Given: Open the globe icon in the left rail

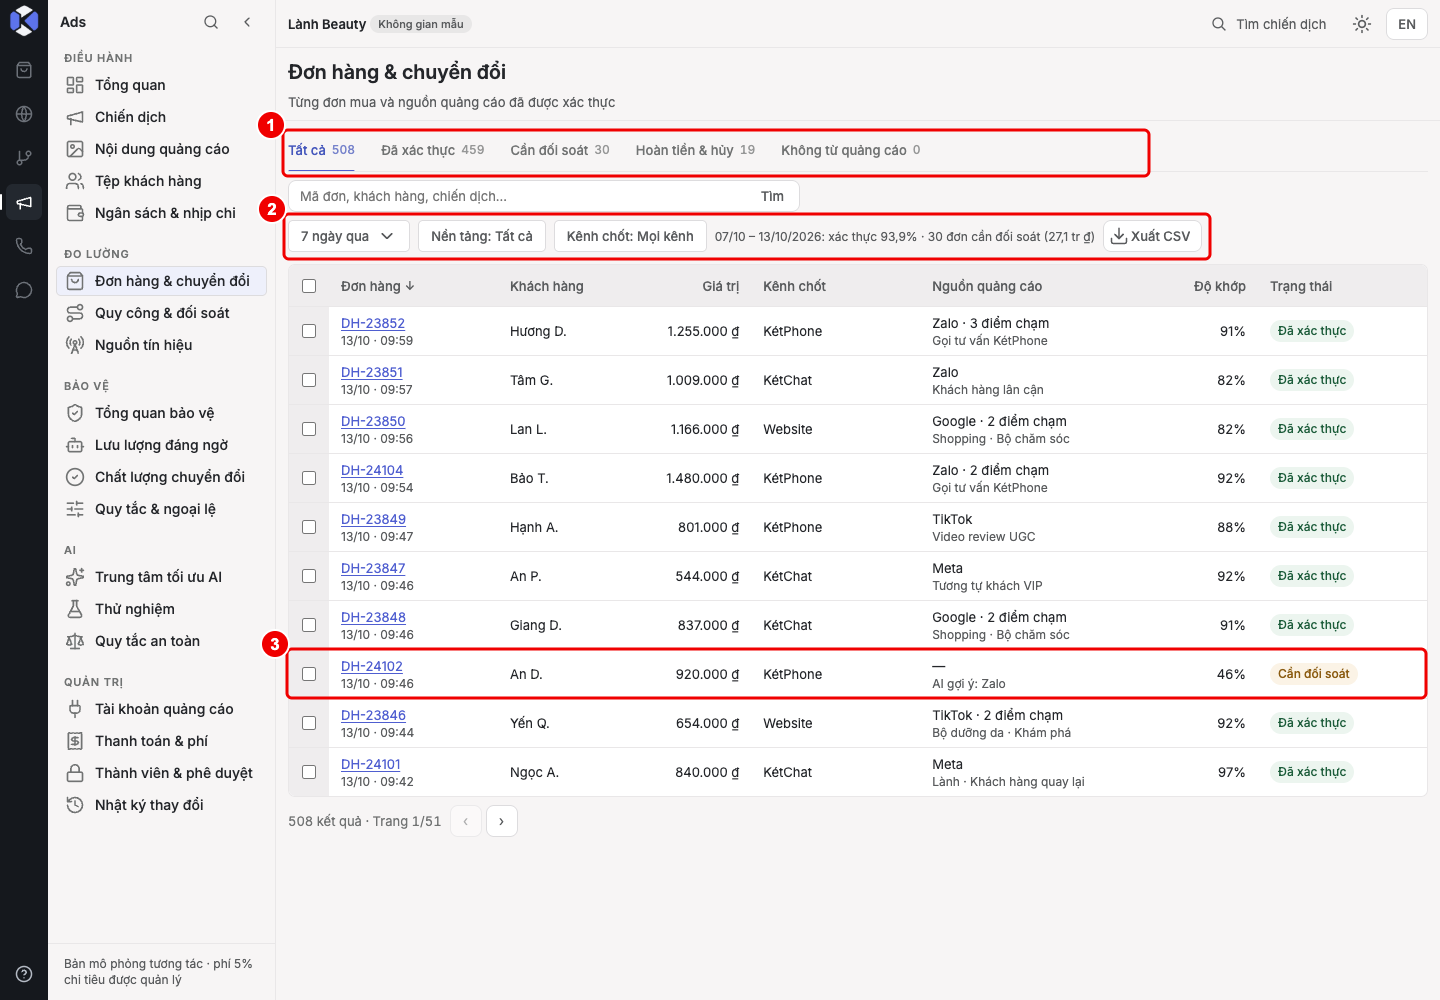Looking at the screenshot, I should (x=24, y=114).
